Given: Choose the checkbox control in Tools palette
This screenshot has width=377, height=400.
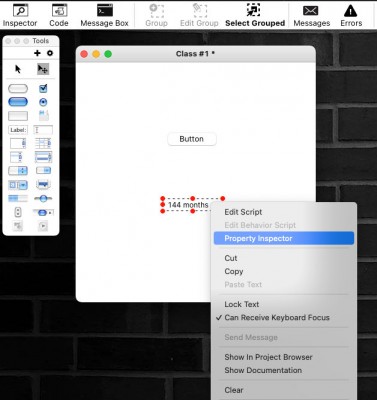Looking at the screenshot, I should pos(43,88).
